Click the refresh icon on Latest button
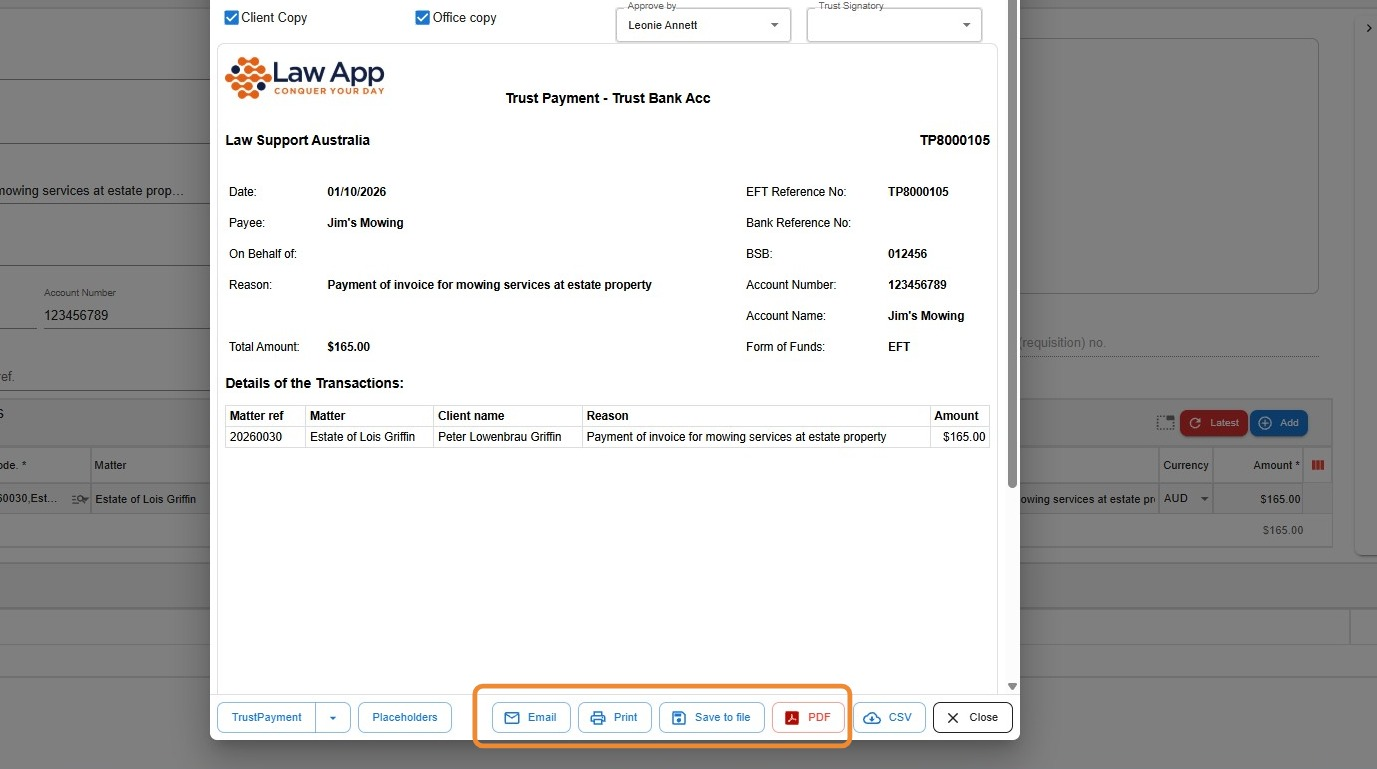This screenshot has height=769, width=1377. pos(1195,423)
